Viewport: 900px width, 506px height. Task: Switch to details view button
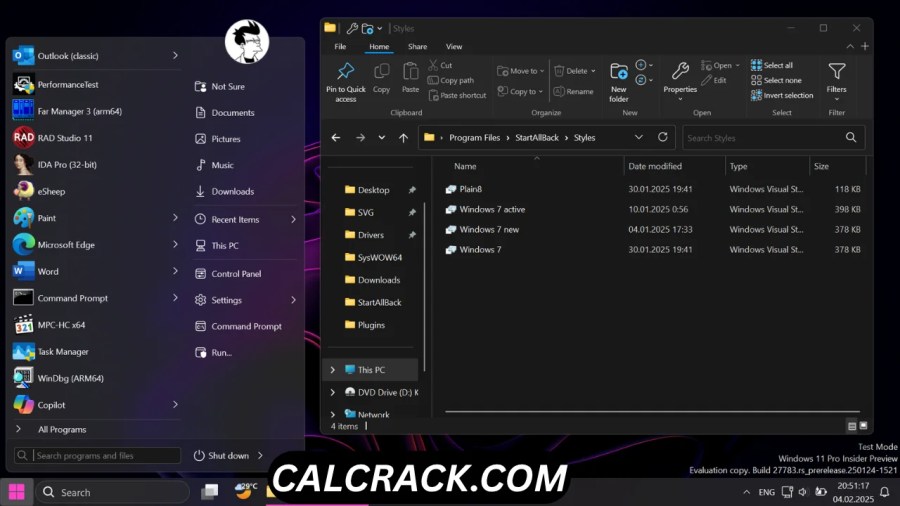pos(852,426)
